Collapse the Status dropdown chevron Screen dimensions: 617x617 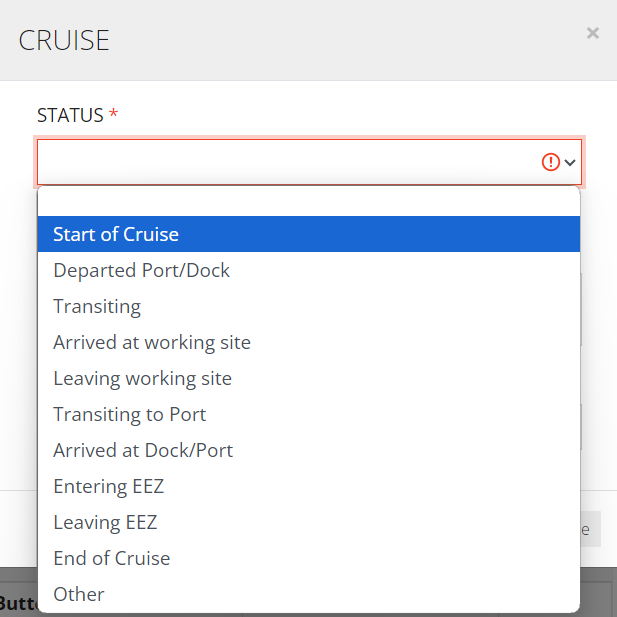(x=570, y=162)
